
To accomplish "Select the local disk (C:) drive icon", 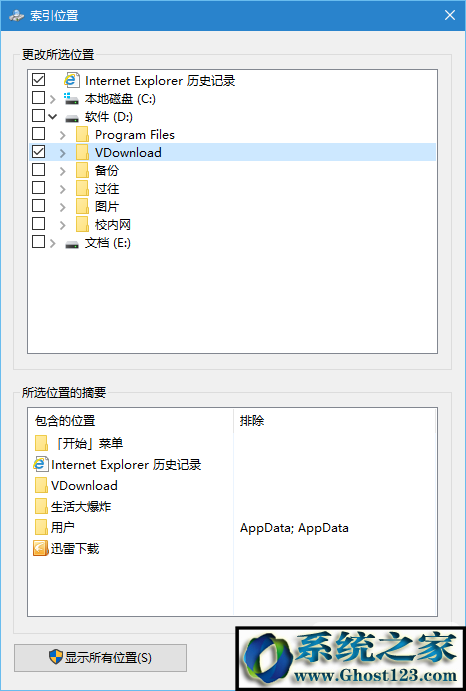I will tap(71, 98).
